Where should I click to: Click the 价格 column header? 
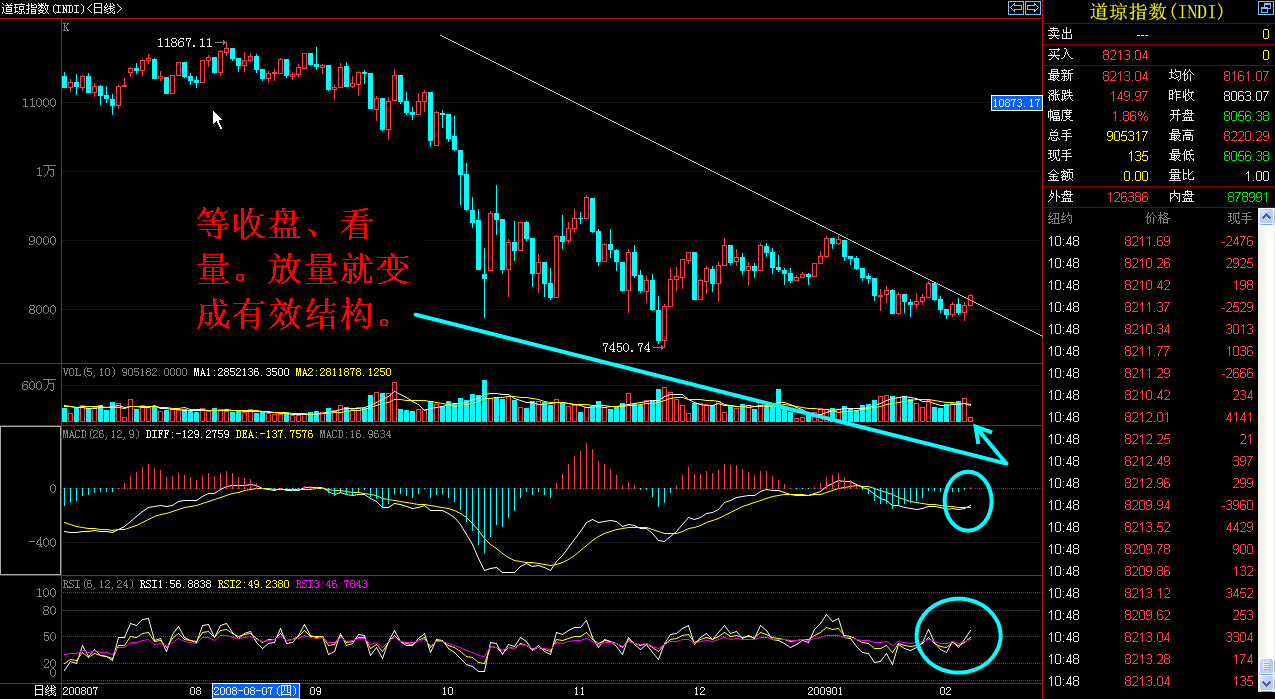(x=1157, y=218)
